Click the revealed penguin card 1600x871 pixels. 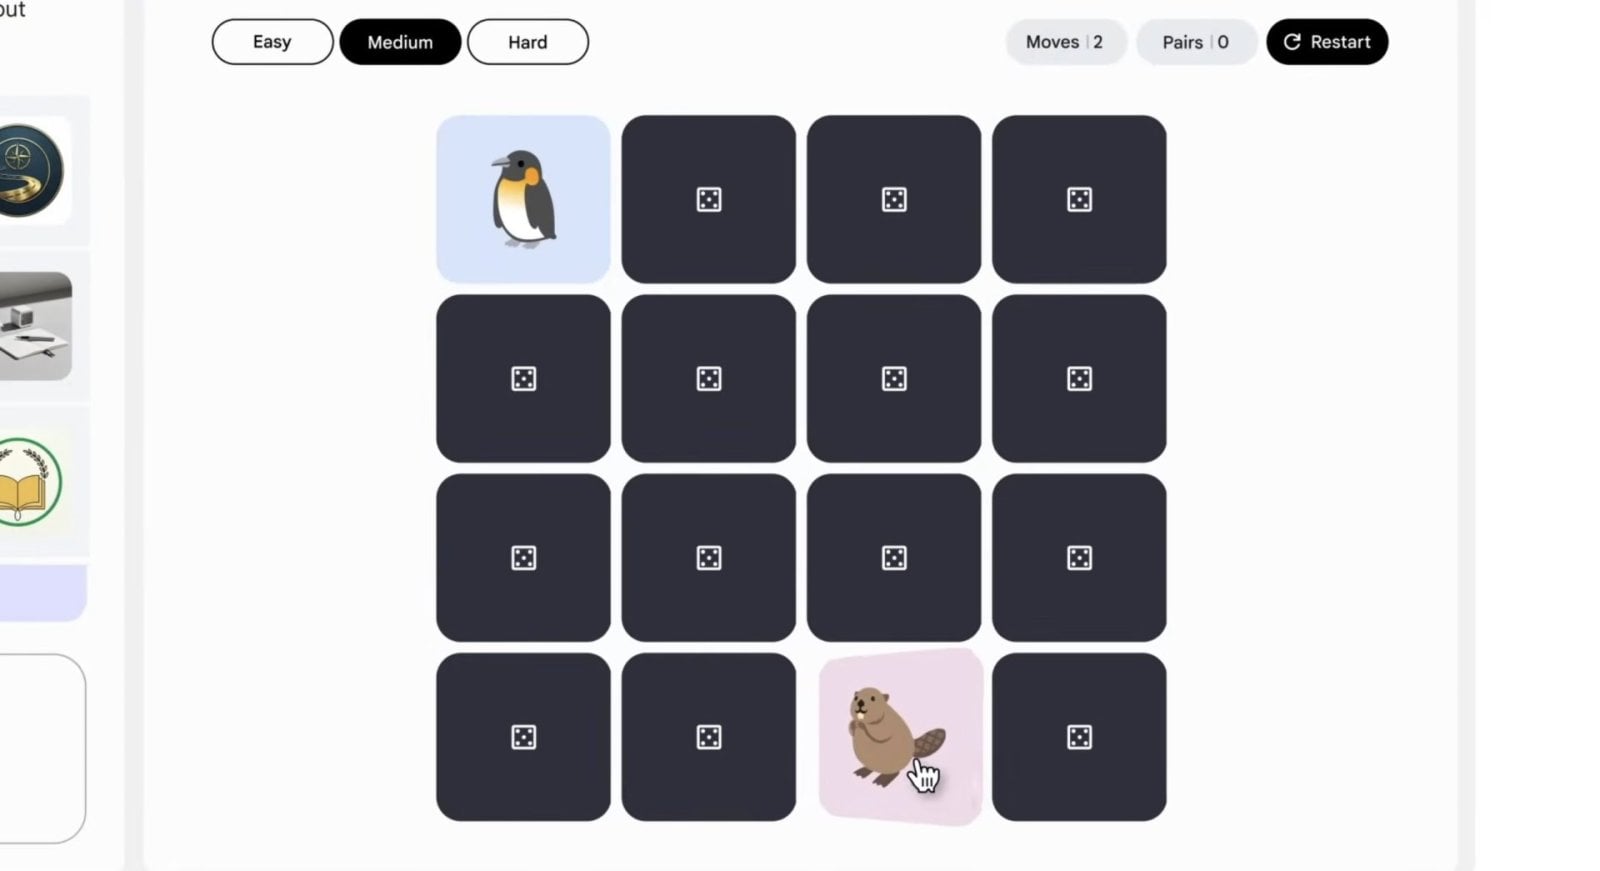click(523, 199)
